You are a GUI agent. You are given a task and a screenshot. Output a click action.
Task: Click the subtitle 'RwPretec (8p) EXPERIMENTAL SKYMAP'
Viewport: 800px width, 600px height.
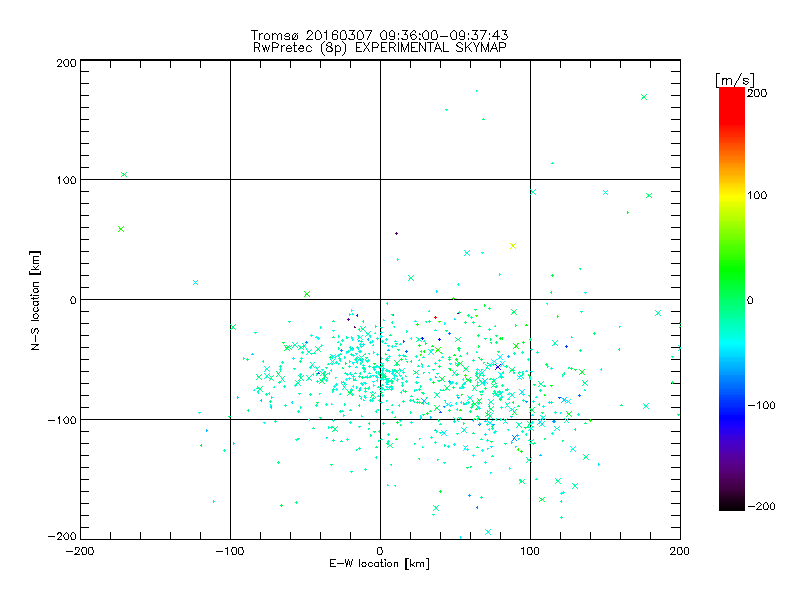click(379, 48)
